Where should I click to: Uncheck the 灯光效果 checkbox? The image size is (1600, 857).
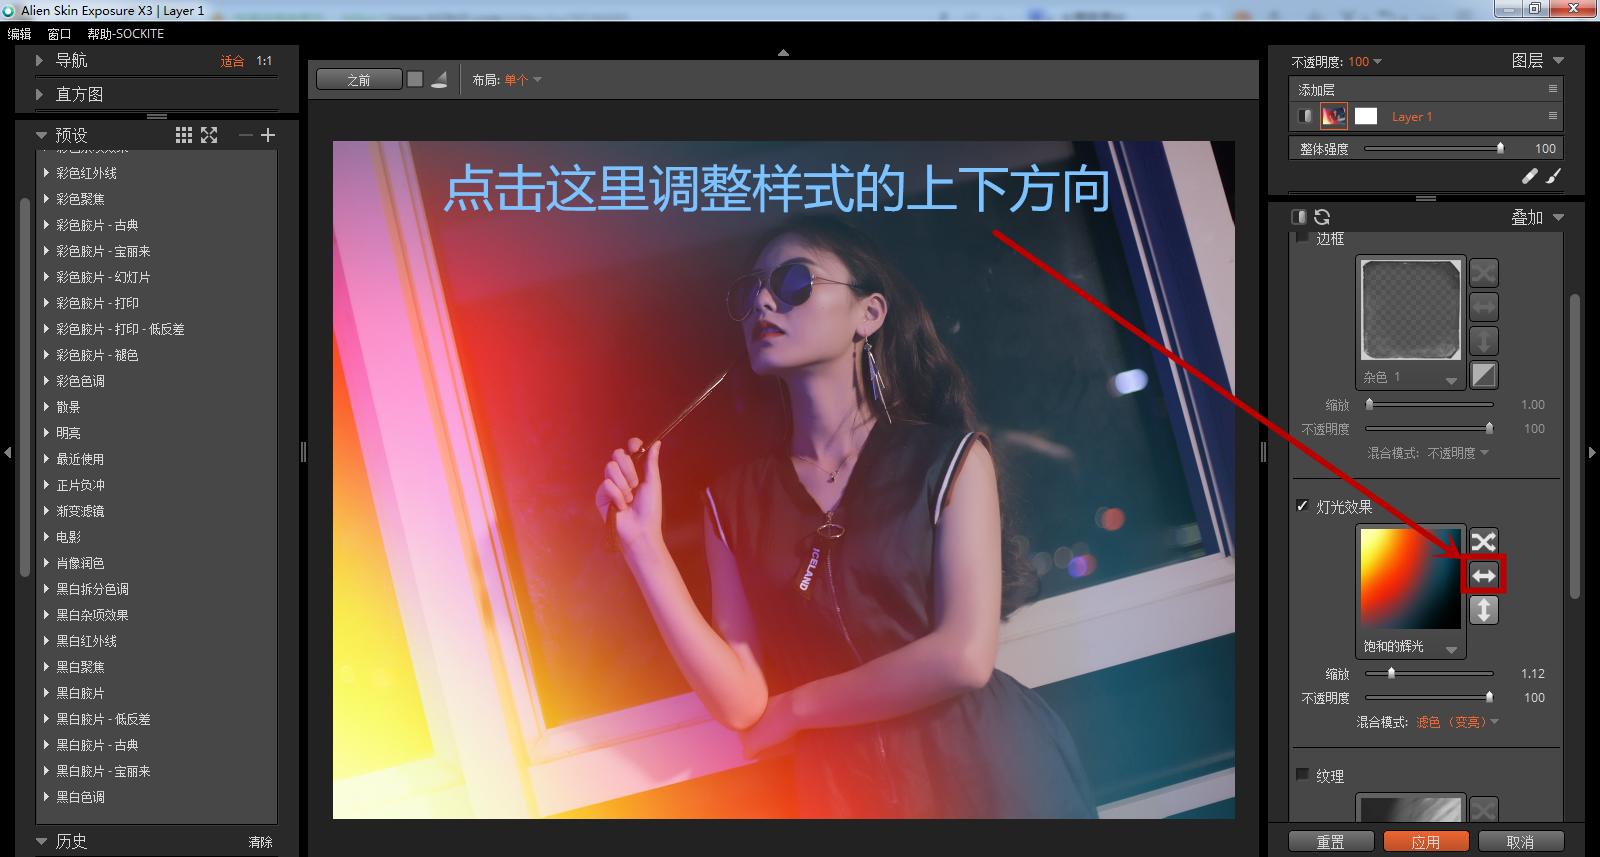(x=1302, y=506)
